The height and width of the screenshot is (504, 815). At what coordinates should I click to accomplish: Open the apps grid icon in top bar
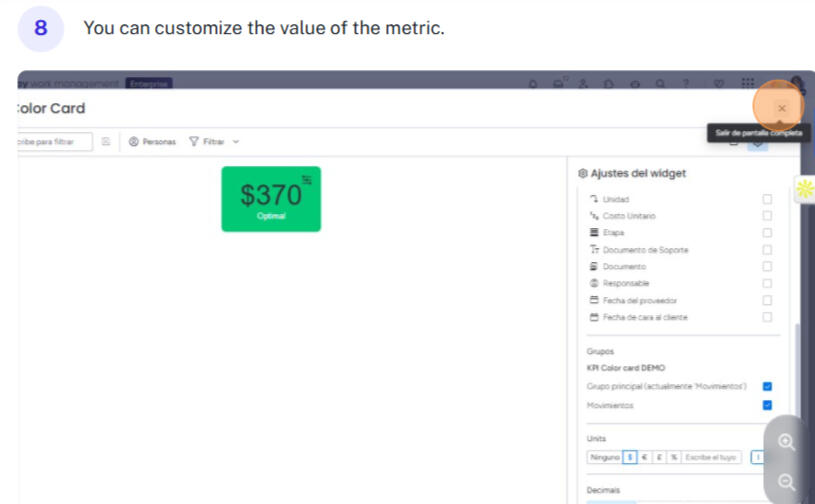tap(747, 84)
